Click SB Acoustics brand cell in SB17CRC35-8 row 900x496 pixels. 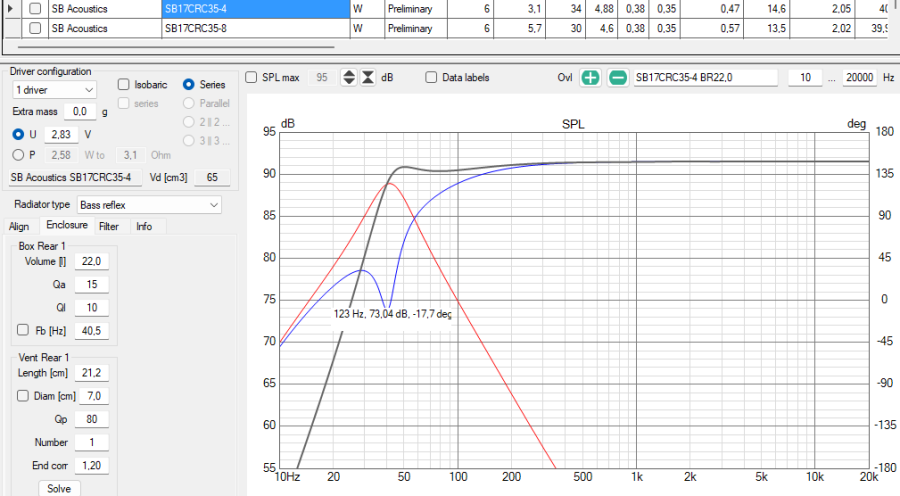tap(105, 28)
